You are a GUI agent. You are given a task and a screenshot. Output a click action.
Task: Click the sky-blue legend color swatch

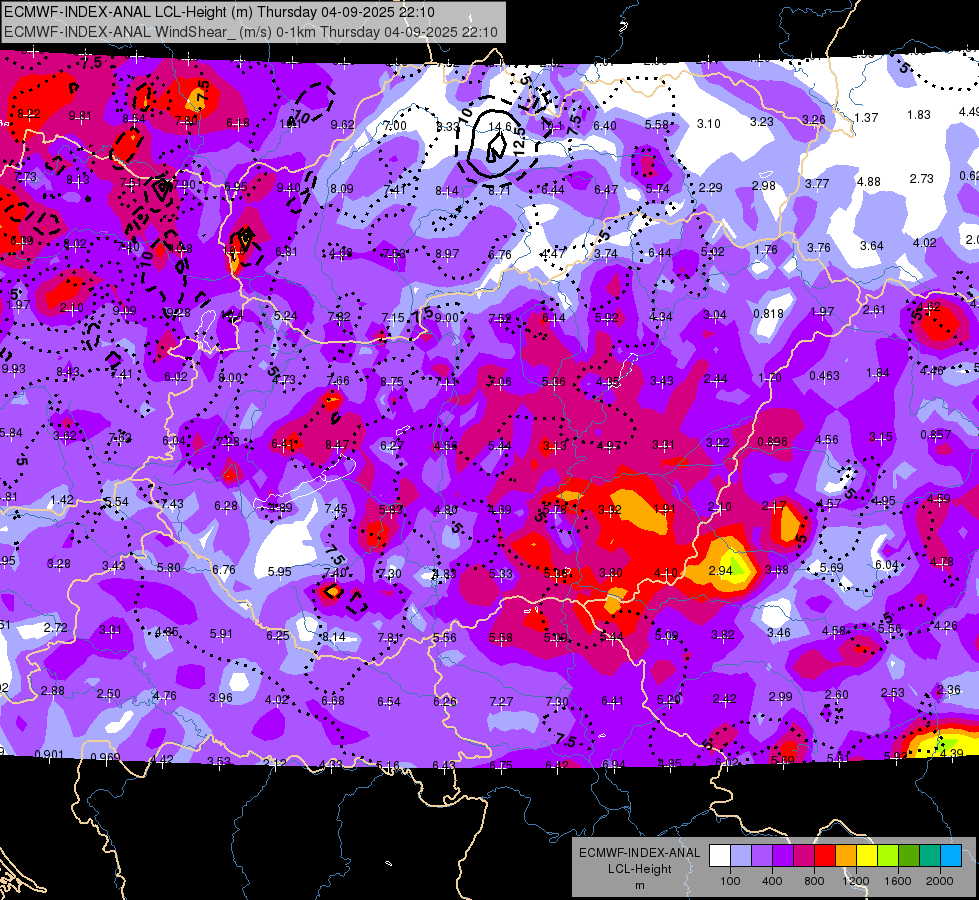pos(951,856)
